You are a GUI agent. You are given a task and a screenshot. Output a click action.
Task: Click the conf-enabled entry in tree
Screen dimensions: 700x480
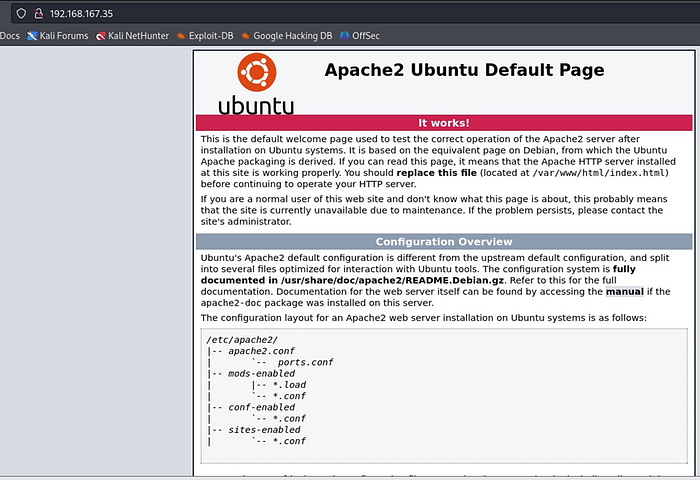click(261, 407)
